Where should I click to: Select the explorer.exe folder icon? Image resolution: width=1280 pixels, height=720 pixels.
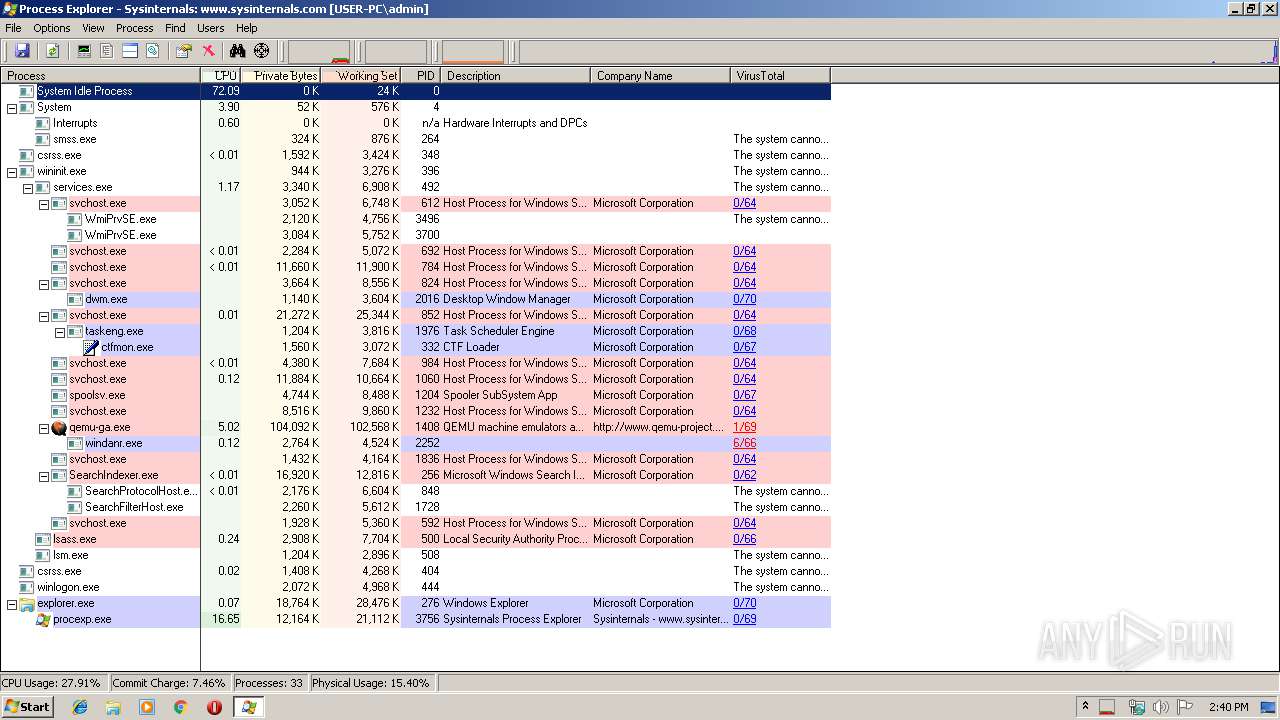27,603
